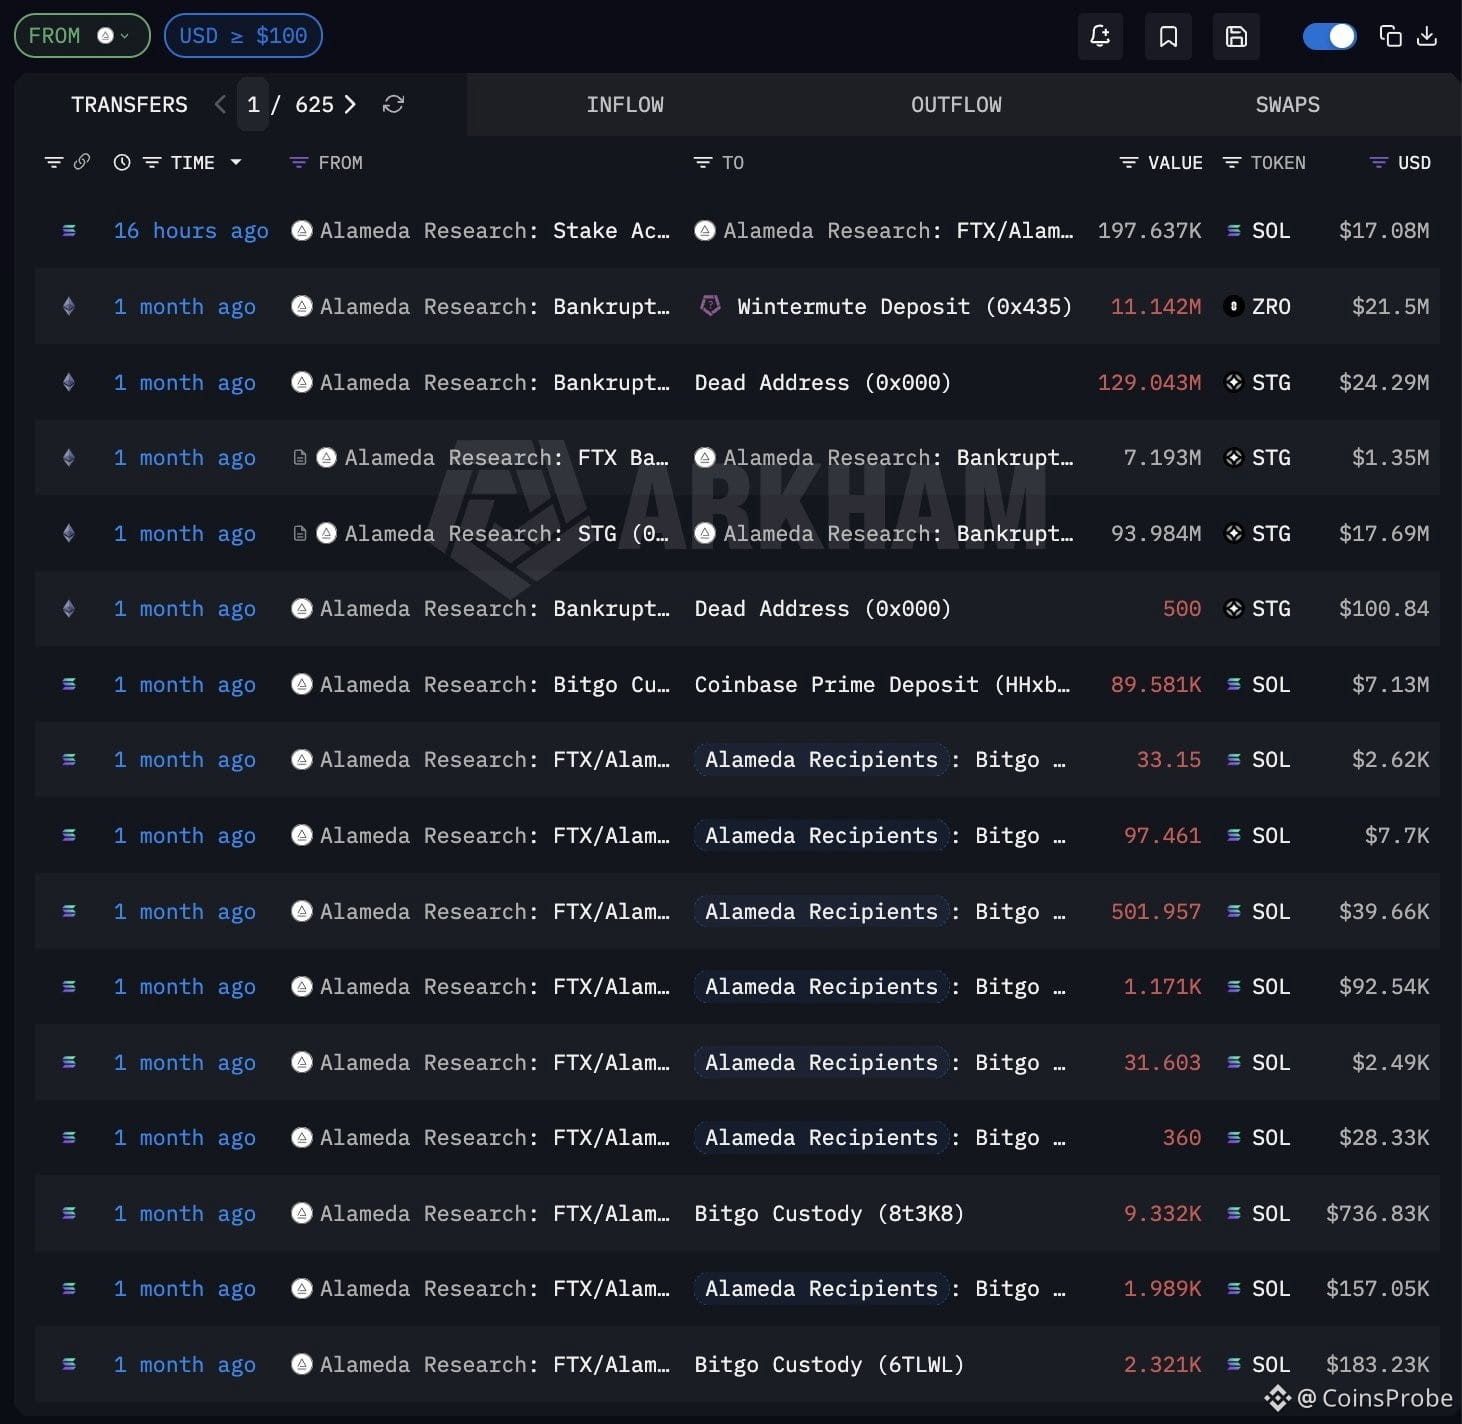Click the copy icon beside the toggle
Viewport: 1462px width, 1424px height.
[x=1390, y=36]
